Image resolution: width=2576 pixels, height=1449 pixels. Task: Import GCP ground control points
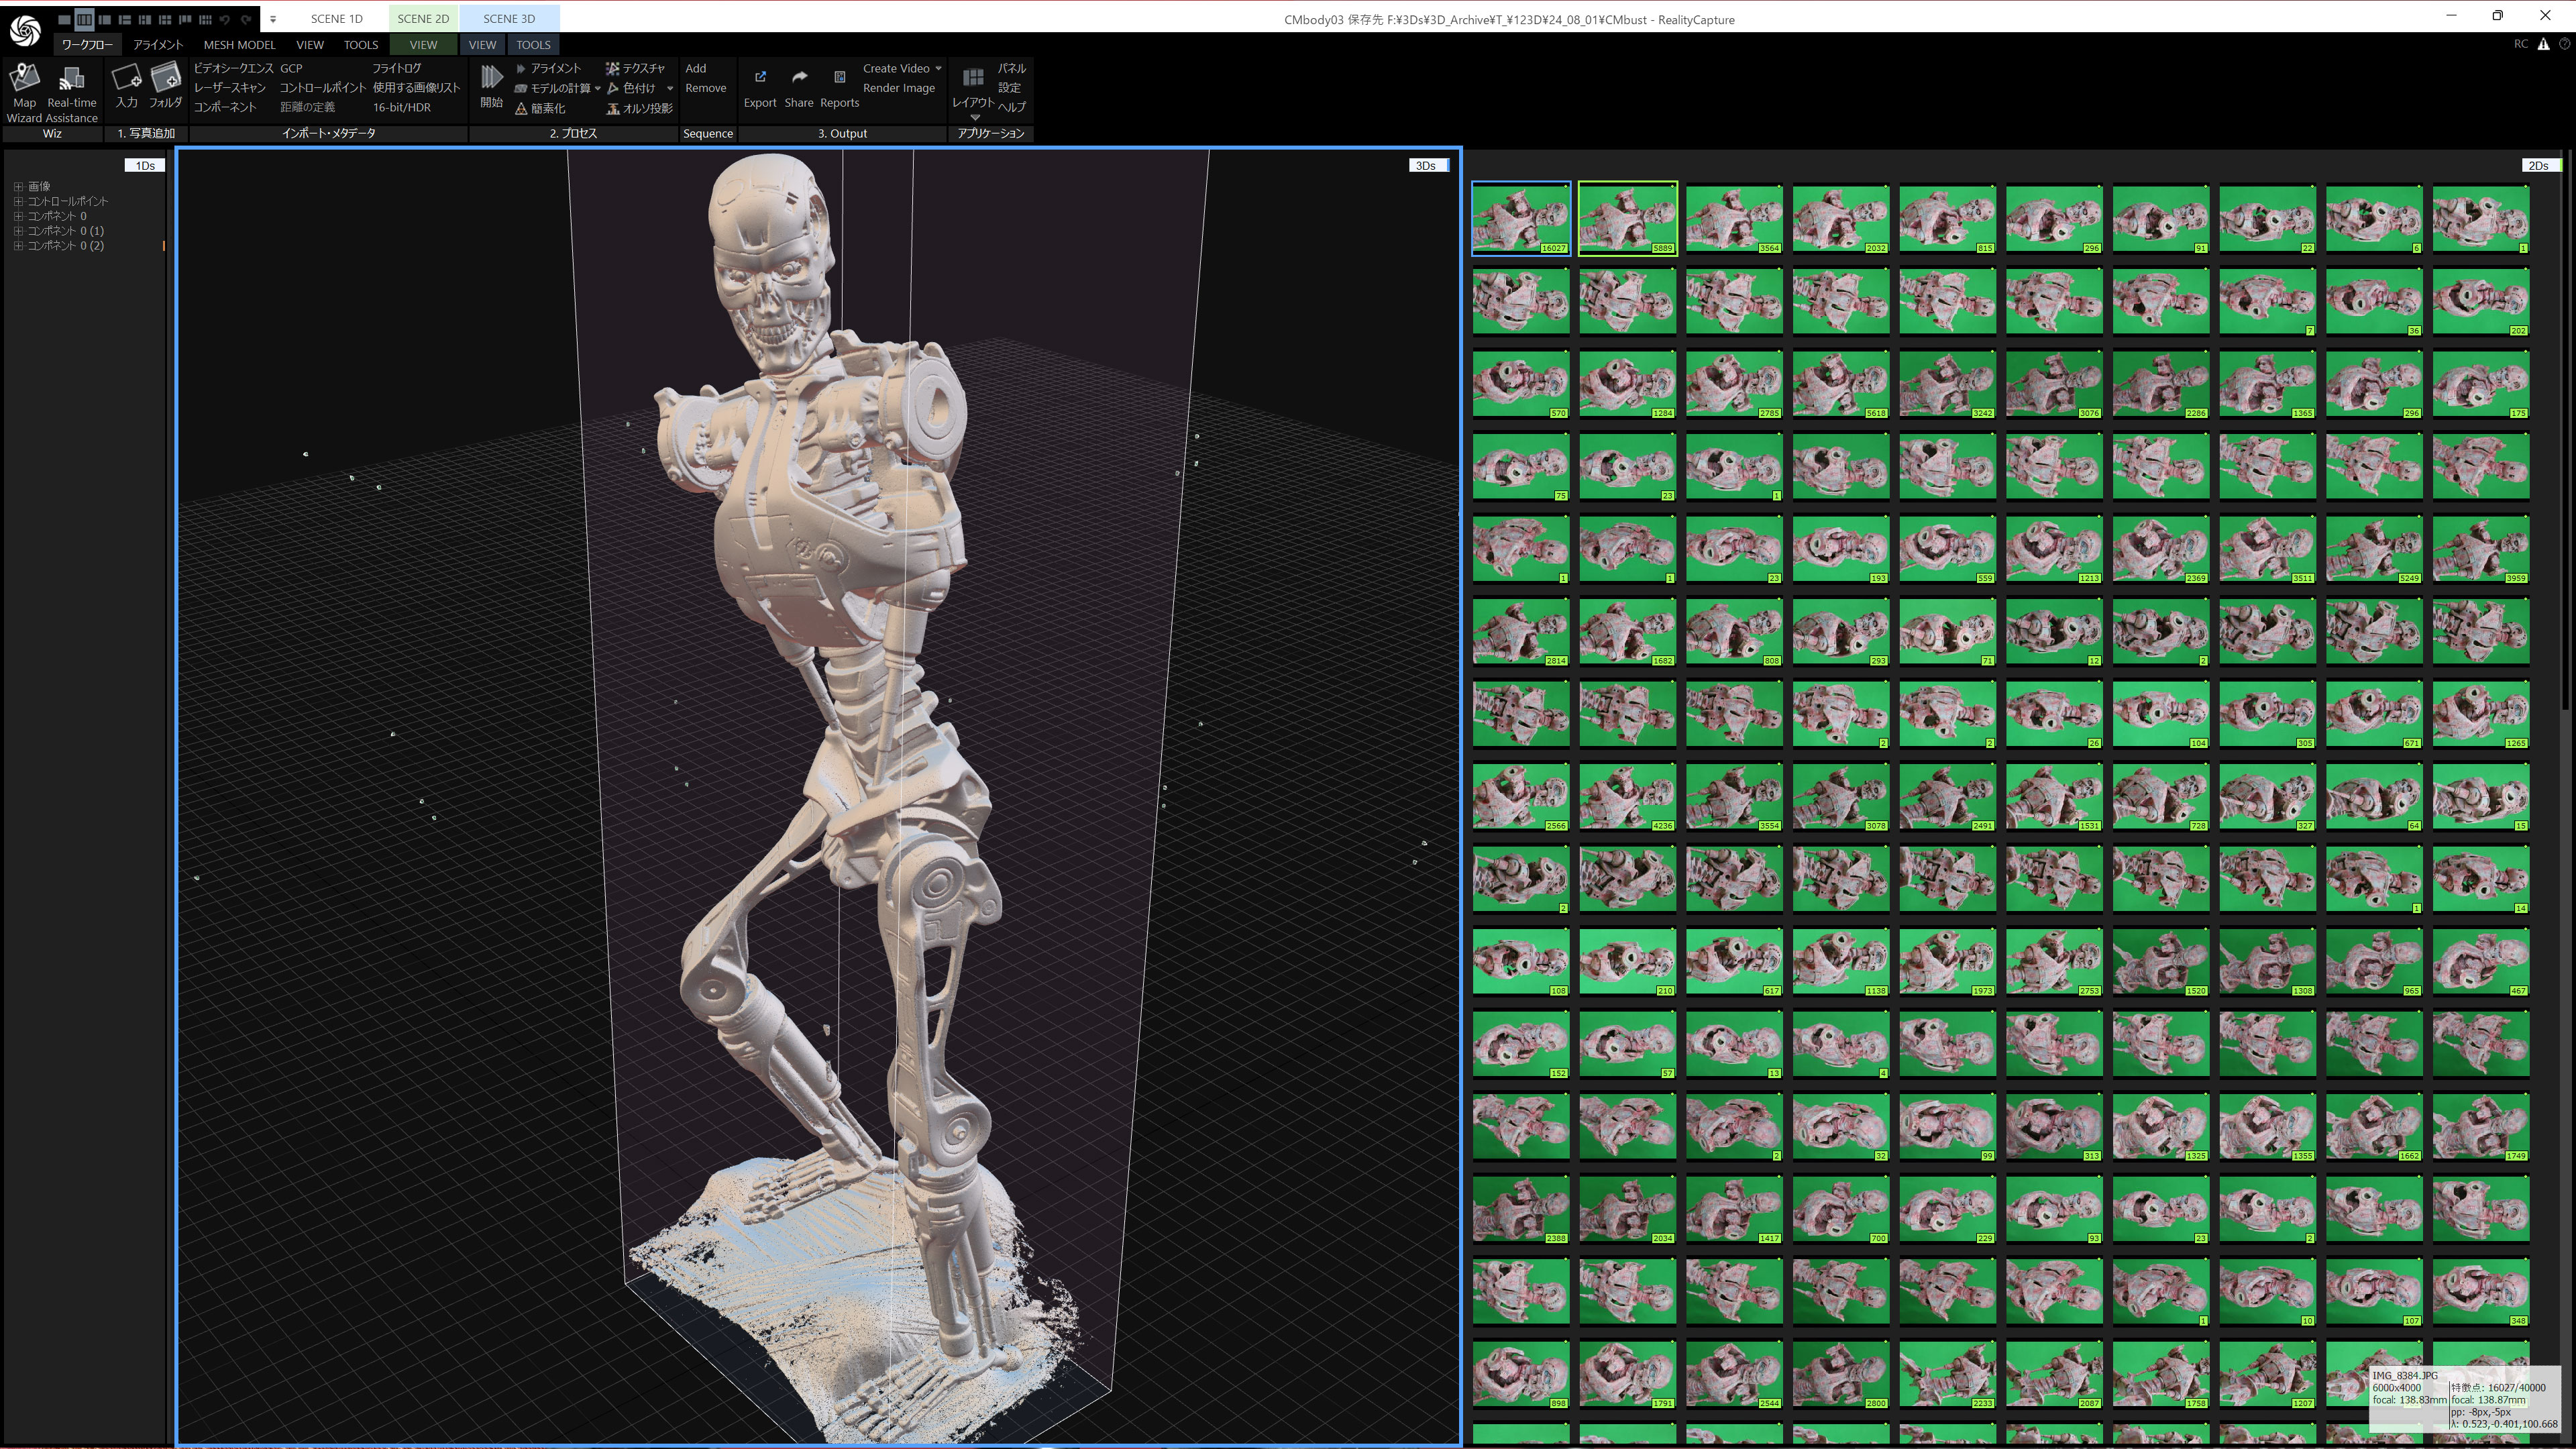[291, 68]
